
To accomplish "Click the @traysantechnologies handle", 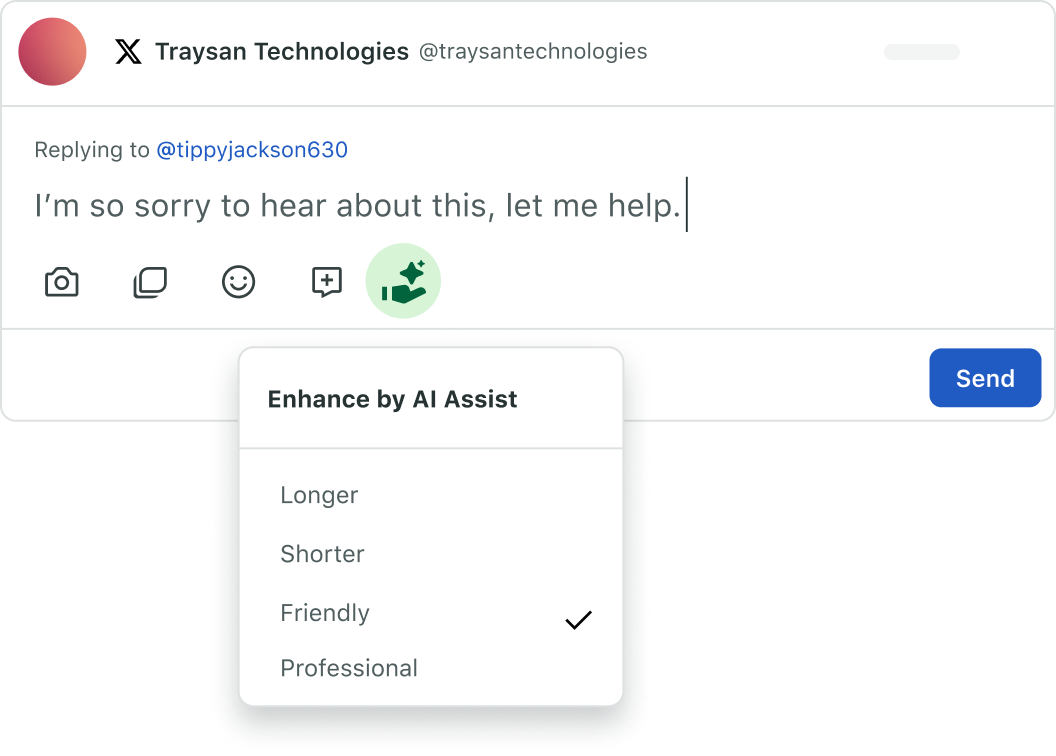I will point(533,51).
